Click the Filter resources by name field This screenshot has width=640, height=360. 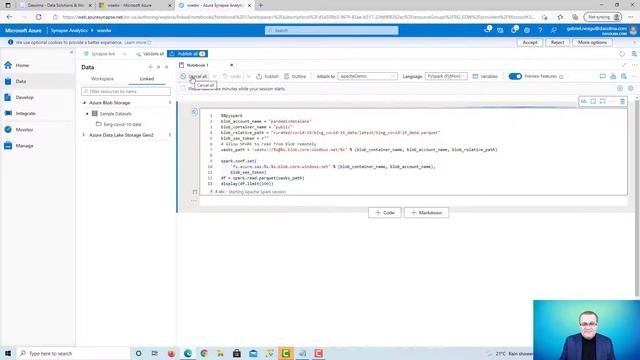pos(126,91)
